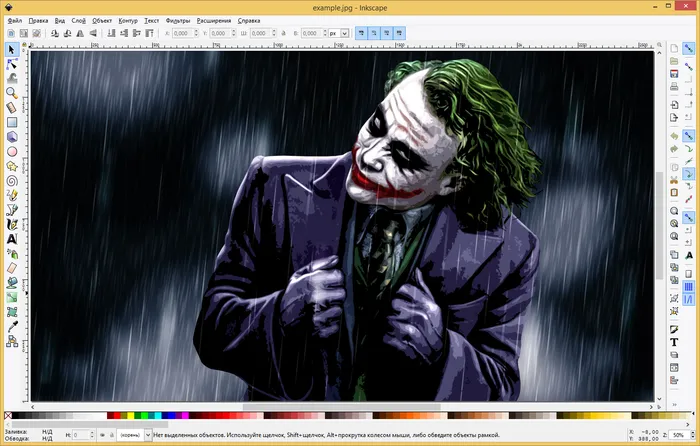Select the 3D box tool
700x446 pixels.
12,137
